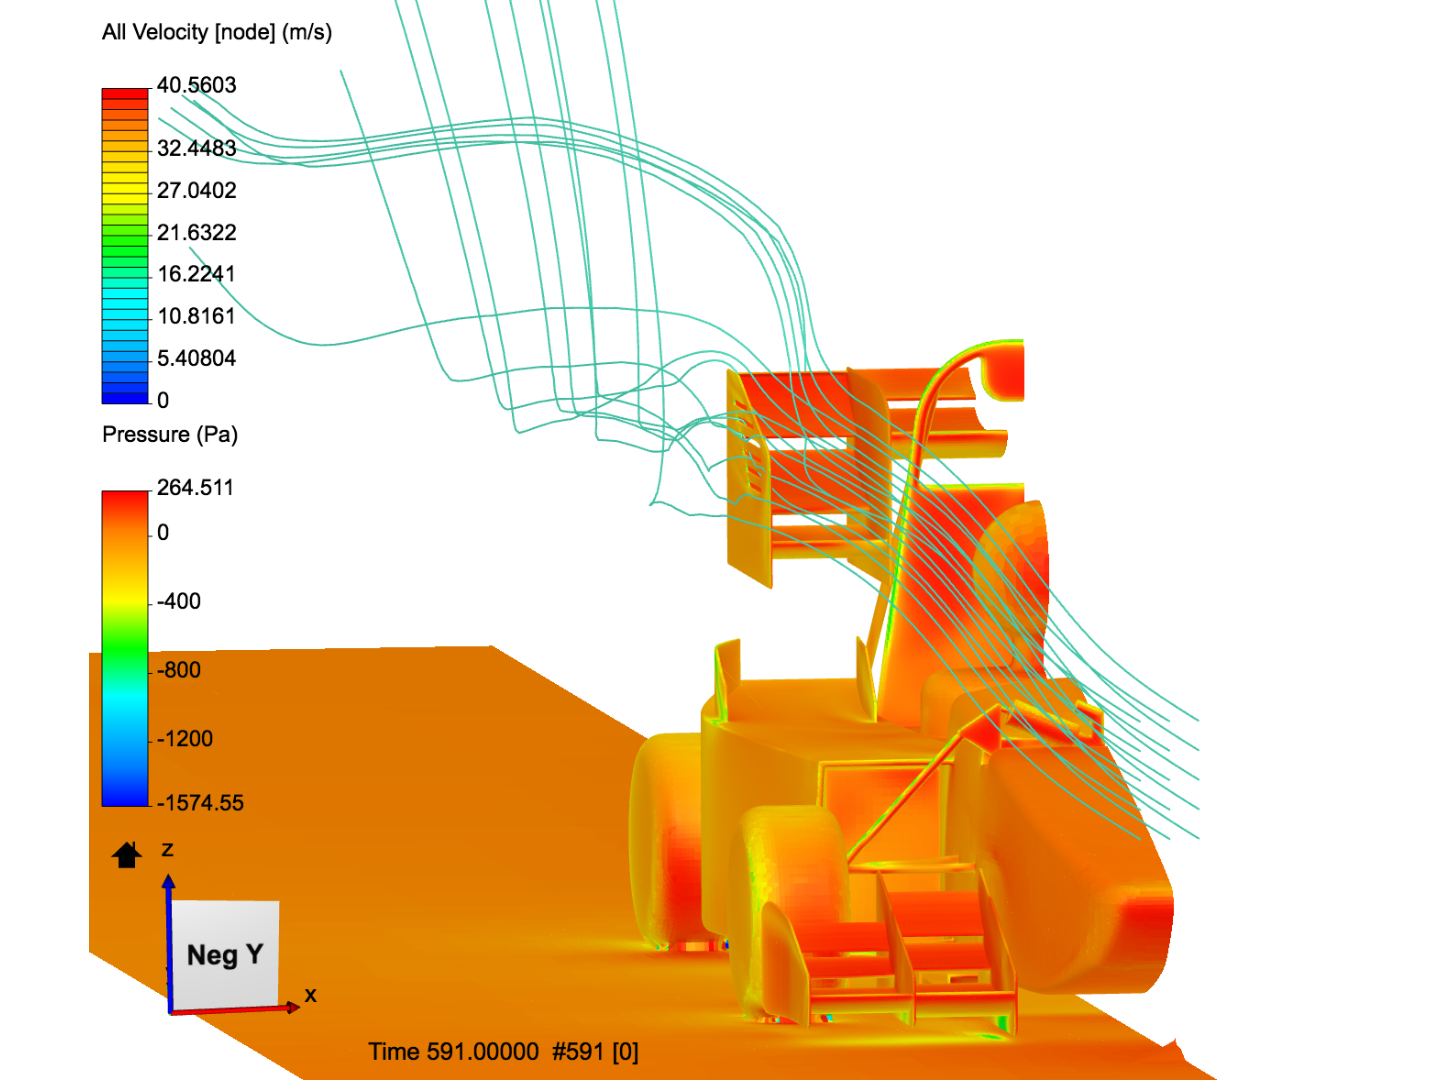Click the velocity legend title text
The height and width of the screenshot is (1080, 1440).
pos(216,34)
